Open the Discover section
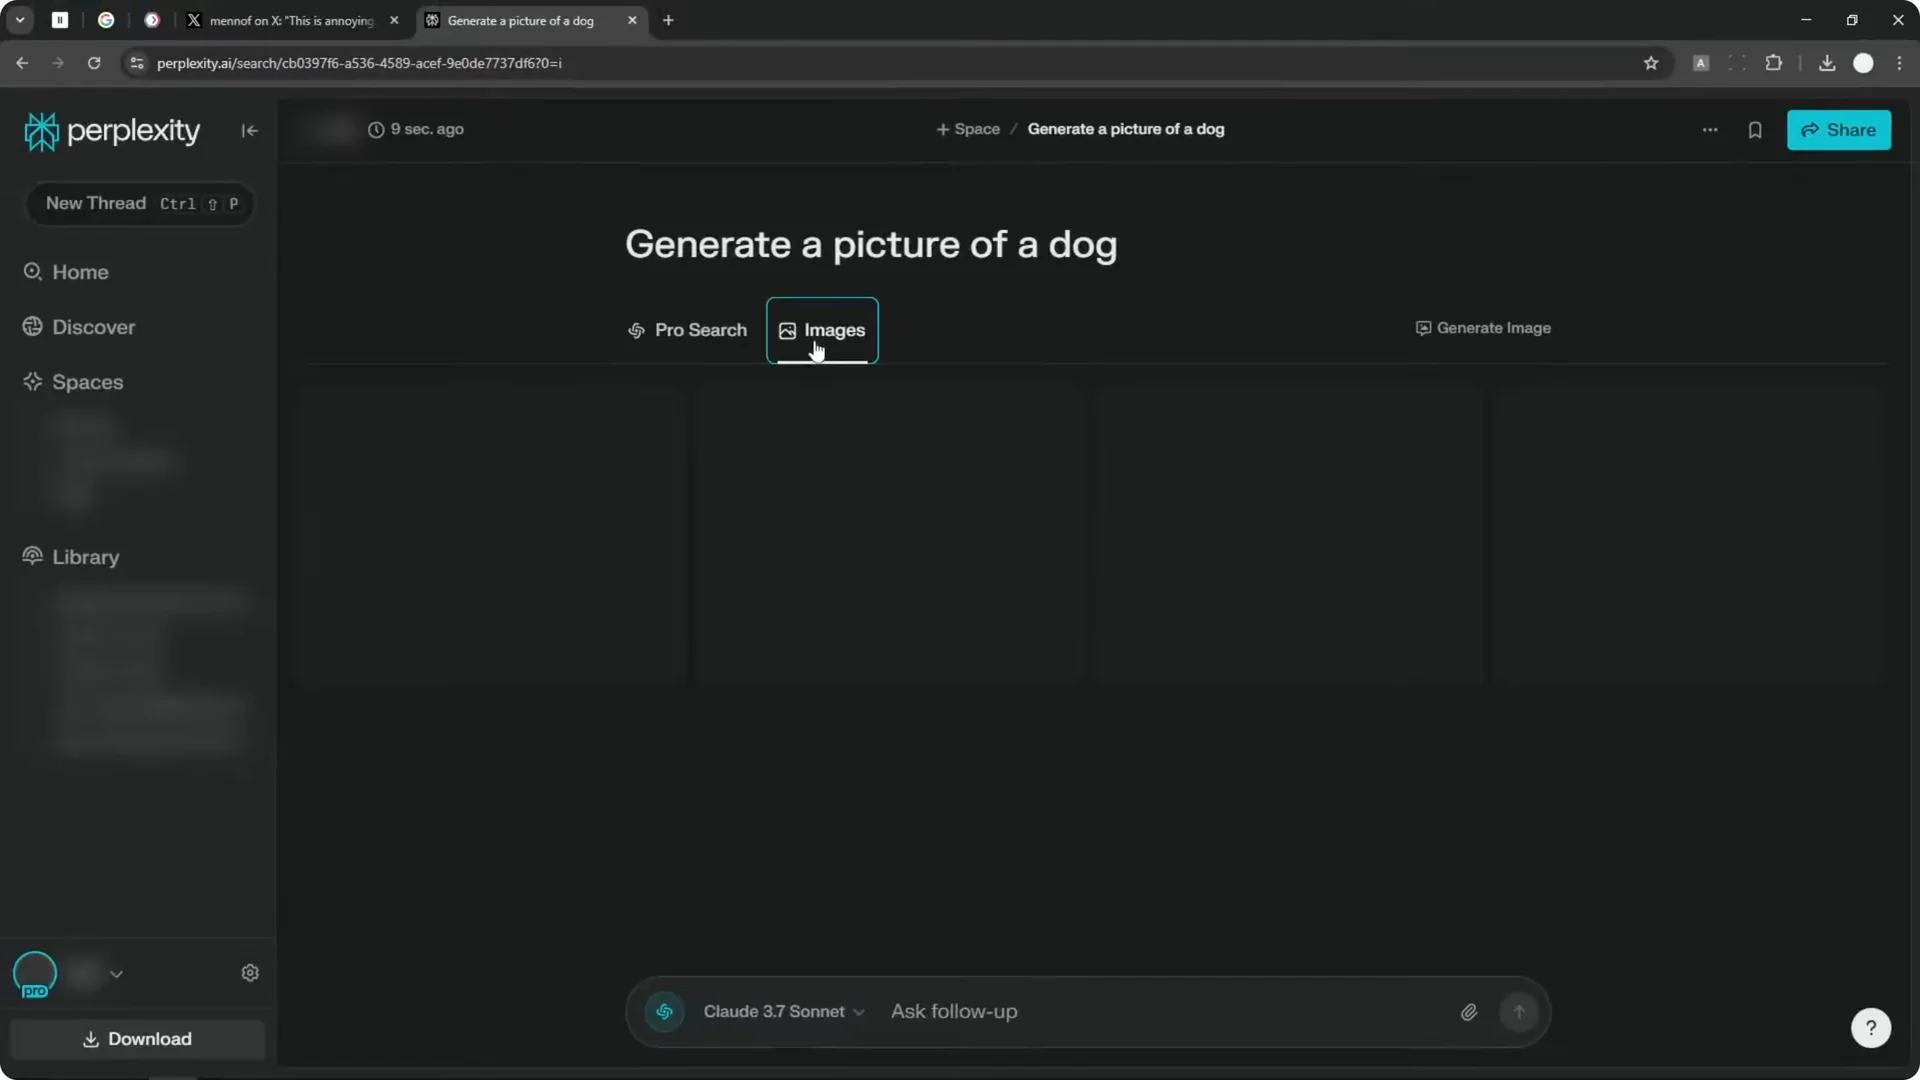The image size is (1920, 1080). (93, 326)
